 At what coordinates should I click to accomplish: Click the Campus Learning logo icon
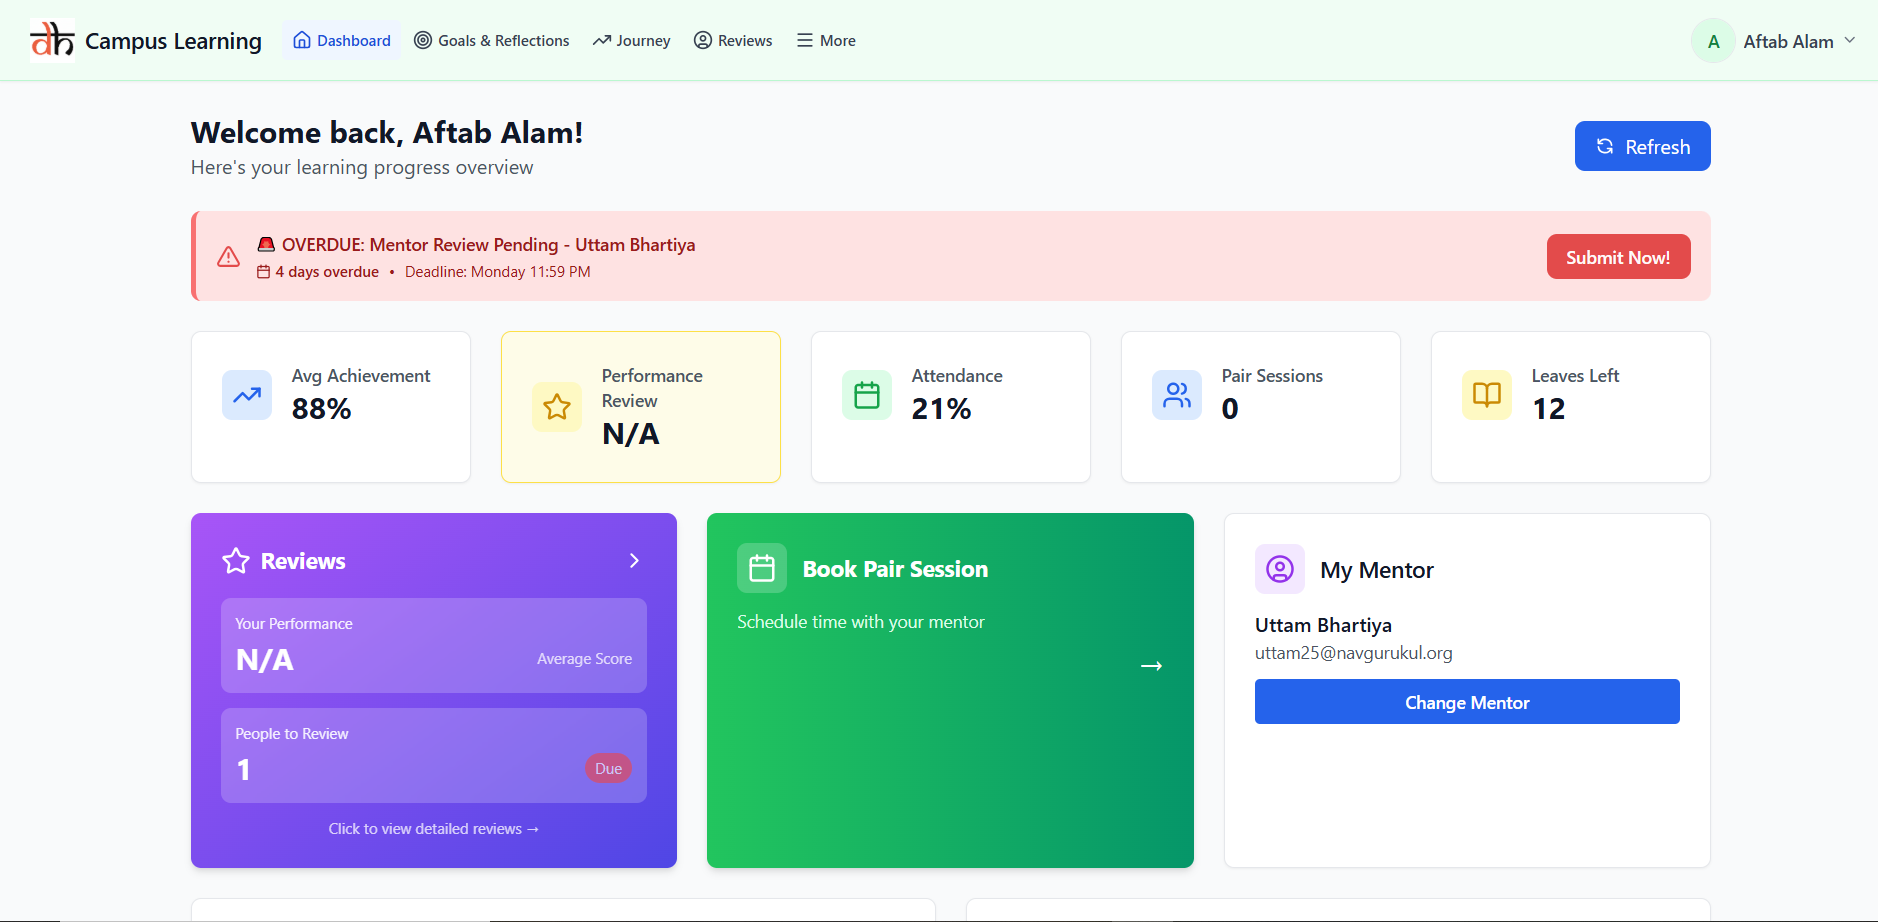[x=52, y=41]
